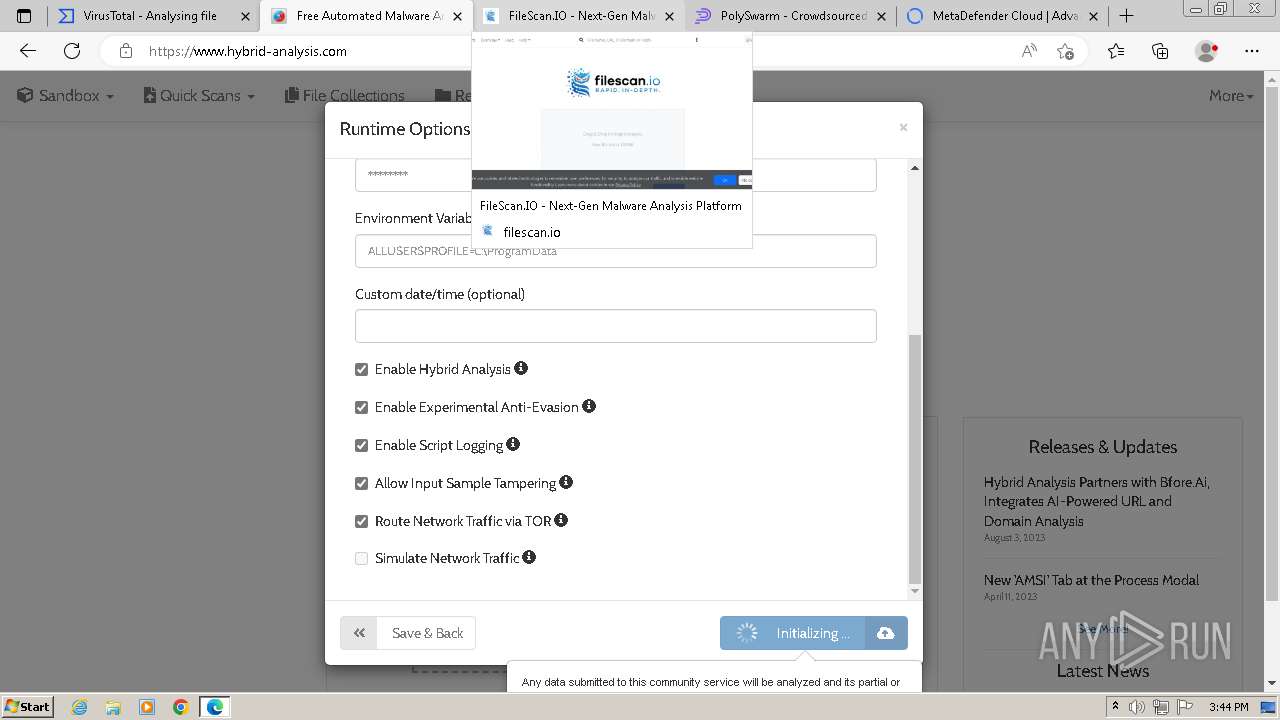Reload the current page
1280x720 pixels.
pyautogui.click(x=72, y=51)
